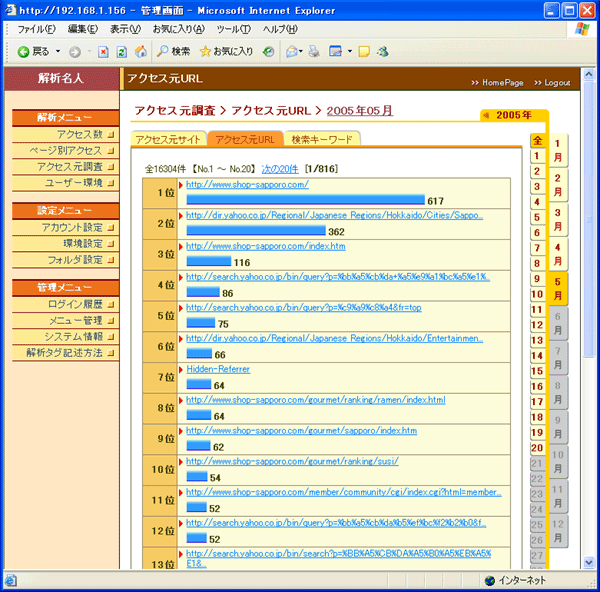Click the page icon in the status bar
This screenshot has width=600, height=592.
(x=10, y=581)
